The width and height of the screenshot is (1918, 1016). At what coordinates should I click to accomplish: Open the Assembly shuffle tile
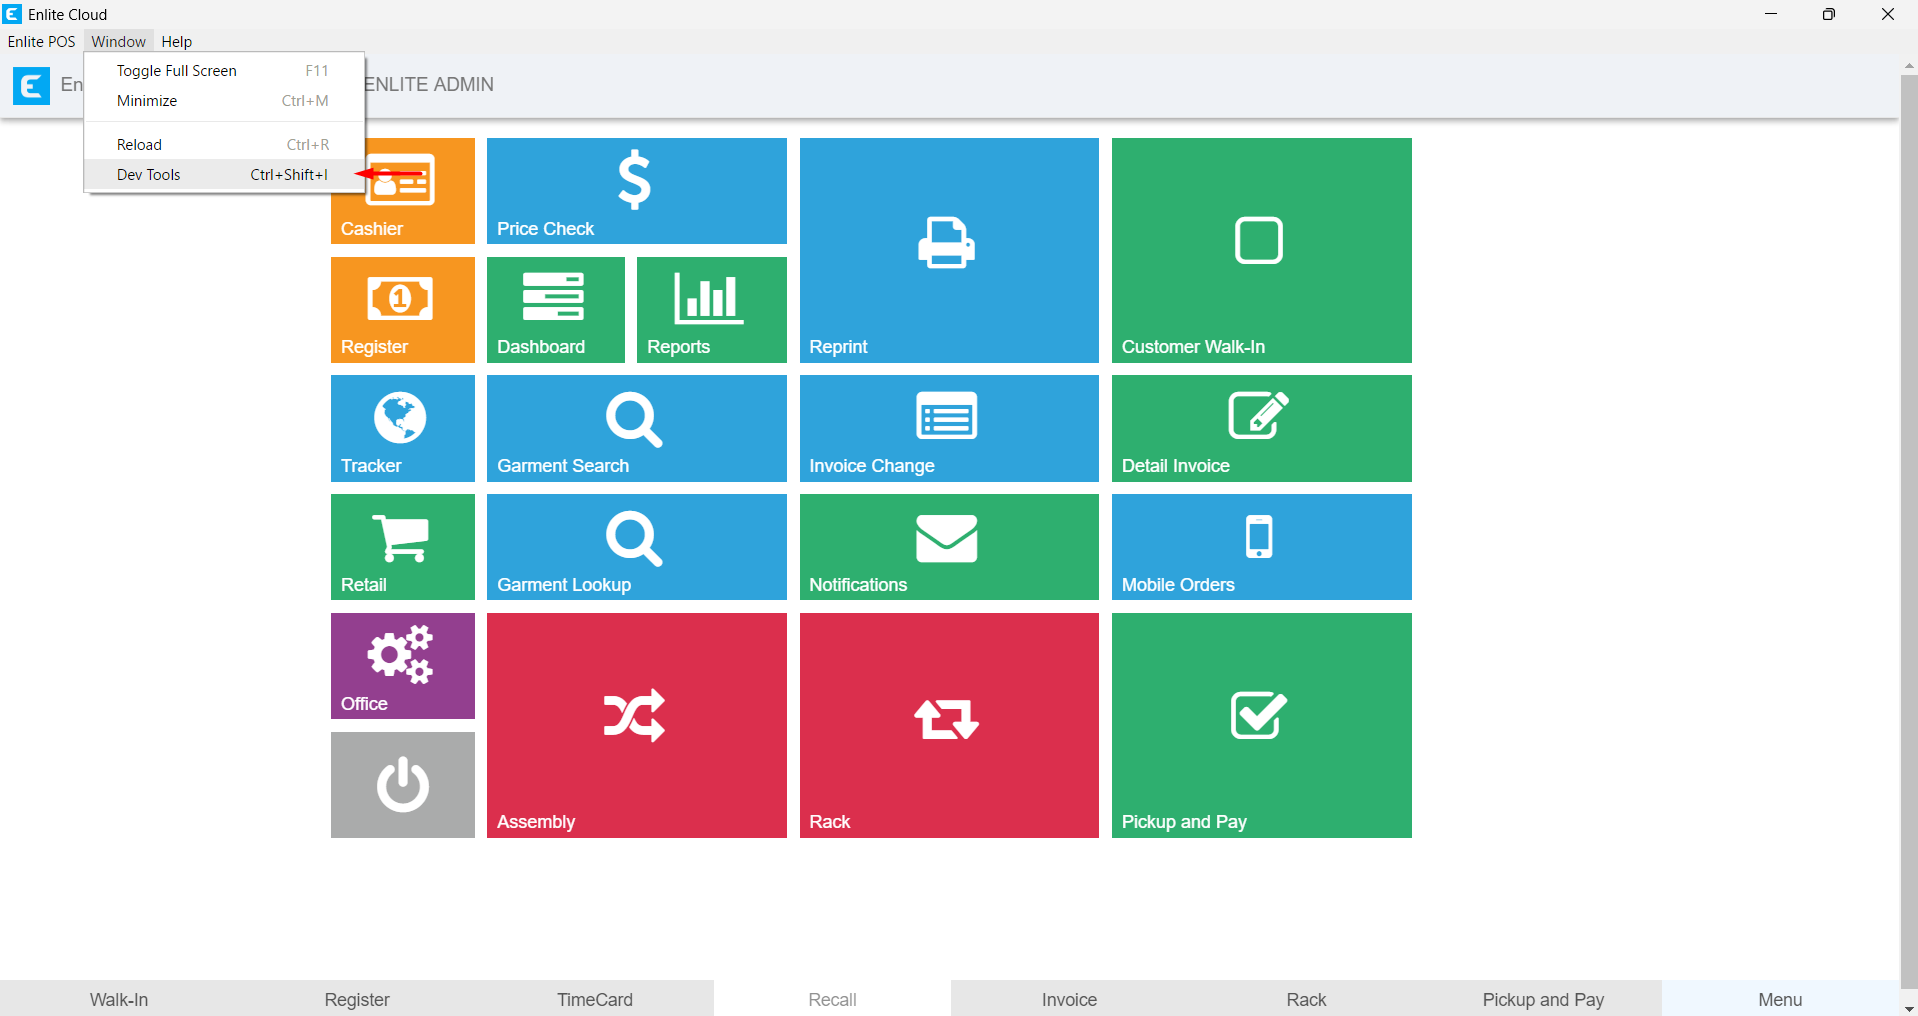636,724
